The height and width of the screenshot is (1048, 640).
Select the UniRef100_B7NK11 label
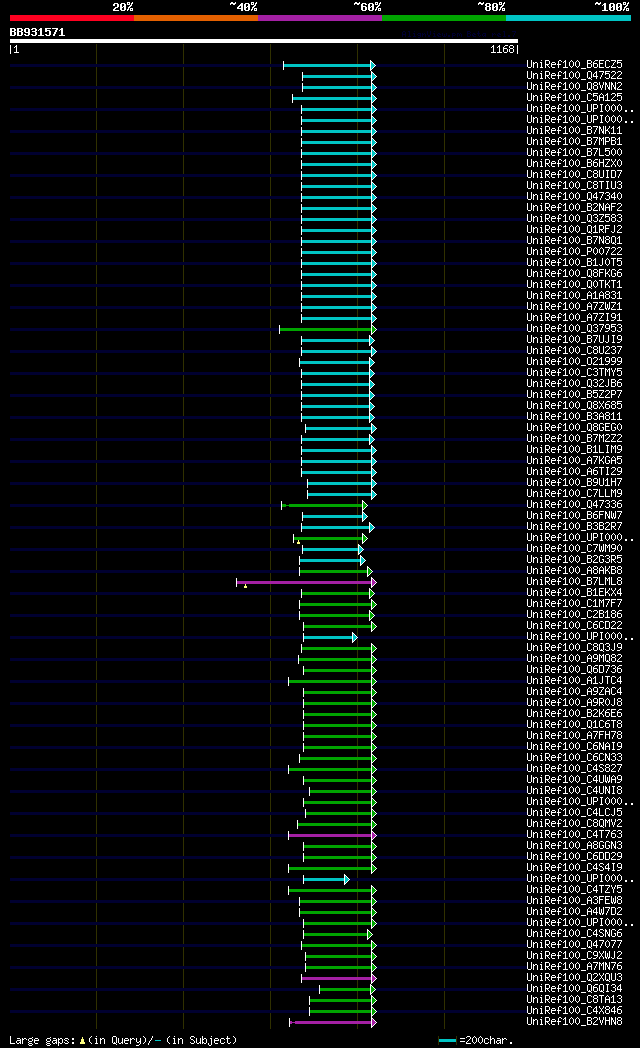574,130
